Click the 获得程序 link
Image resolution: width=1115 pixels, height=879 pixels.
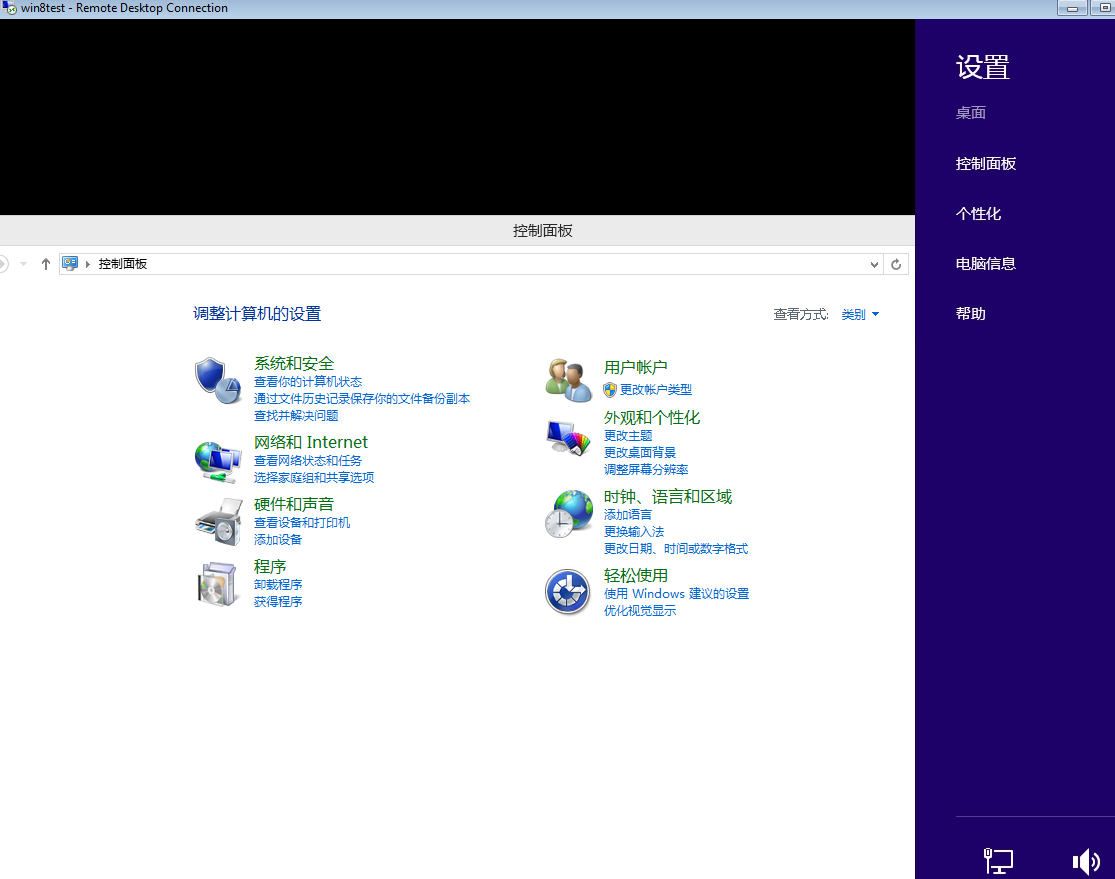(278, 602)
